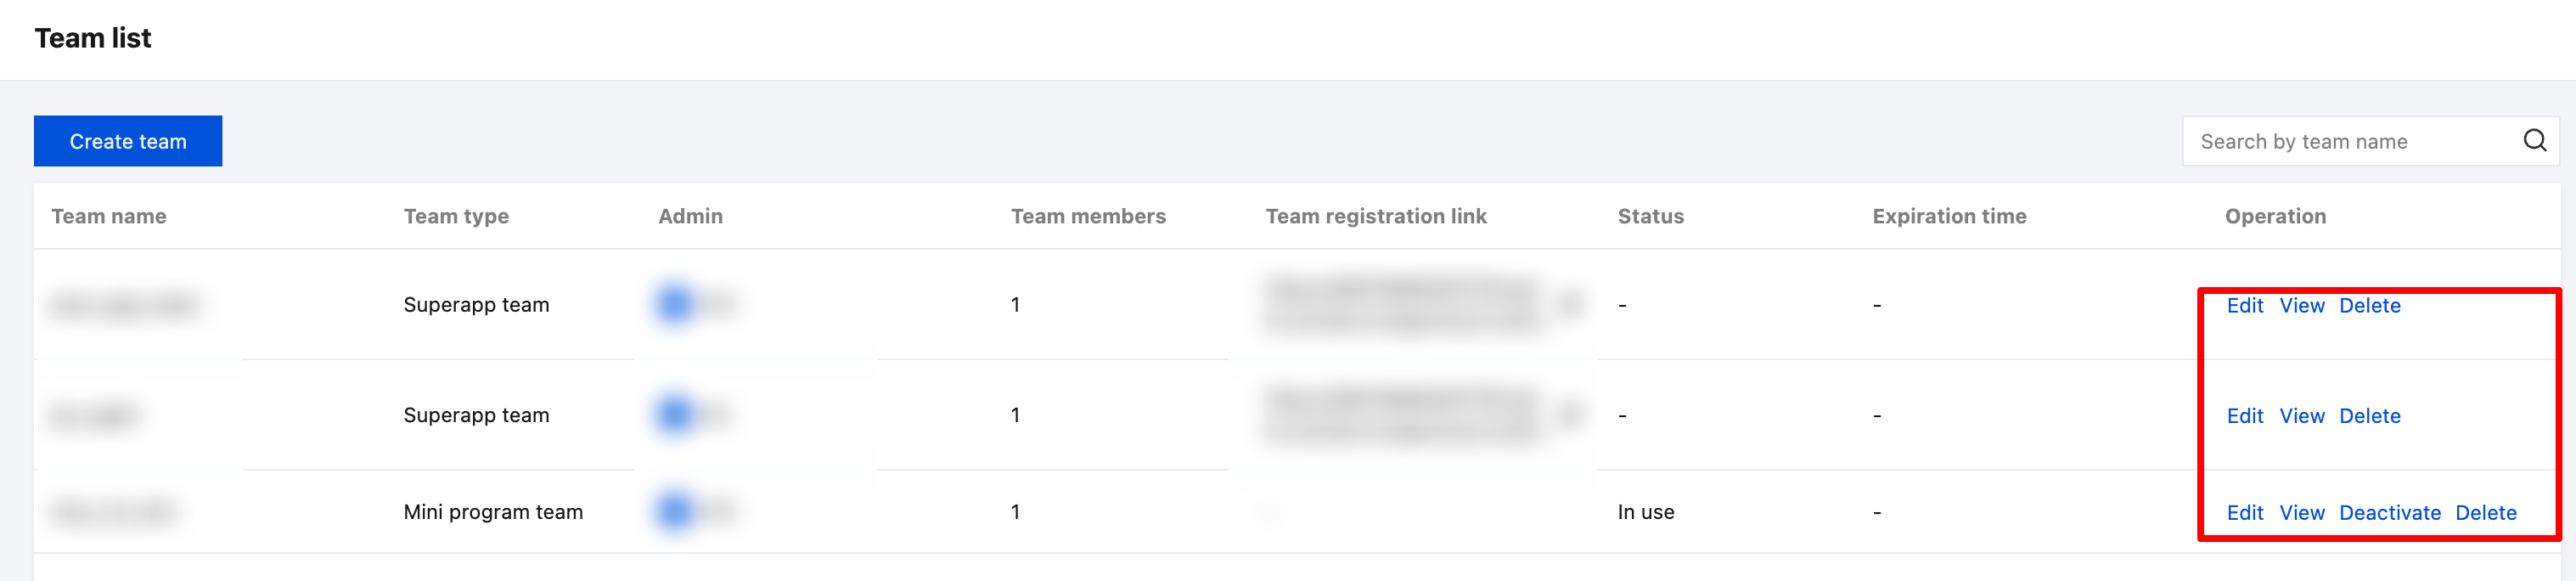Edit the first Superapp team

coord(2244,306)
